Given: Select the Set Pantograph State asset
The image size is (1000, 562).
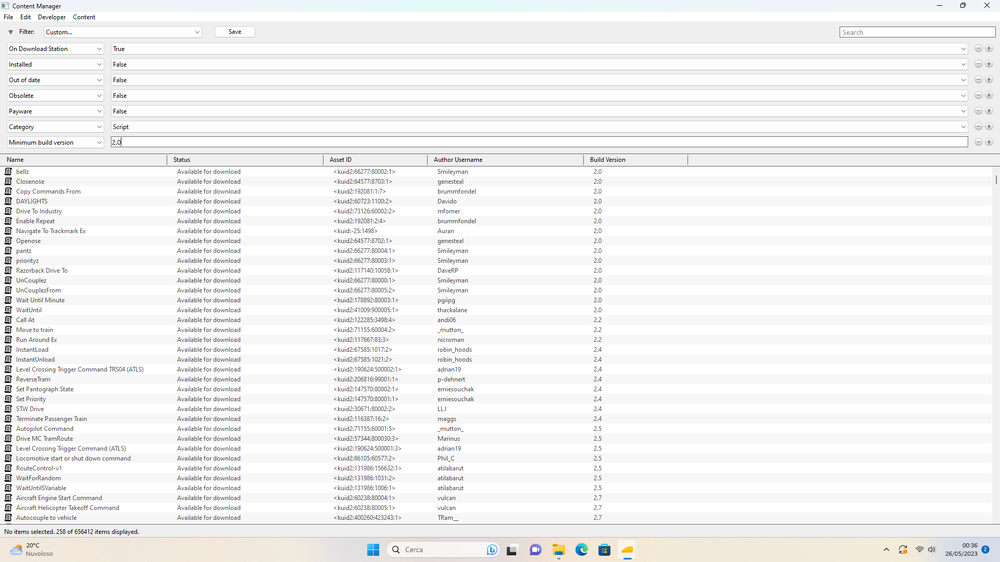Looking at the screenshot, I should tap(45, 389).
